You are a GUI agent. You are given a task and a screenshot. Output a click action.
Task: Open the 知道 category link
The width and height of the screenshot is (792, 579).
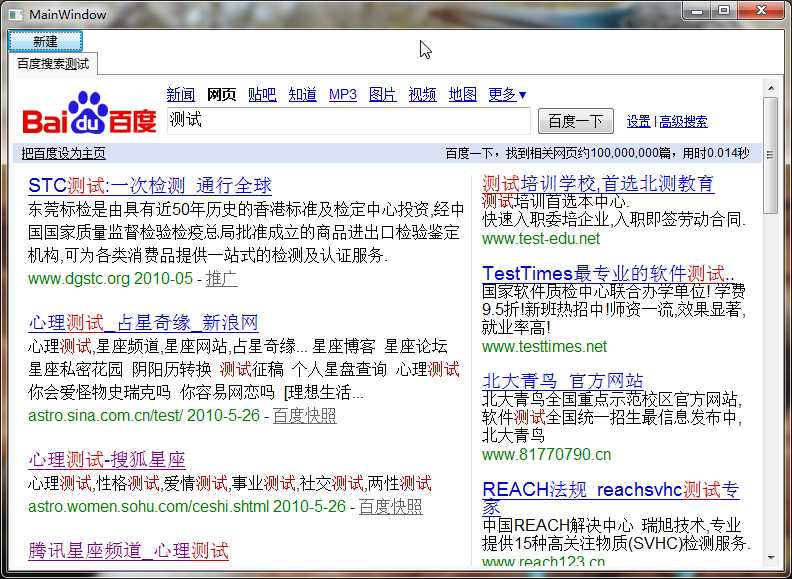tap(303, 94)
